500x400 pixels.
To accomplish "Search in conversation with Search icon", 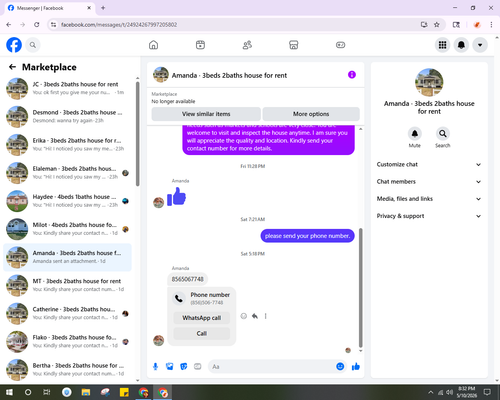I will tap(443, 134).
